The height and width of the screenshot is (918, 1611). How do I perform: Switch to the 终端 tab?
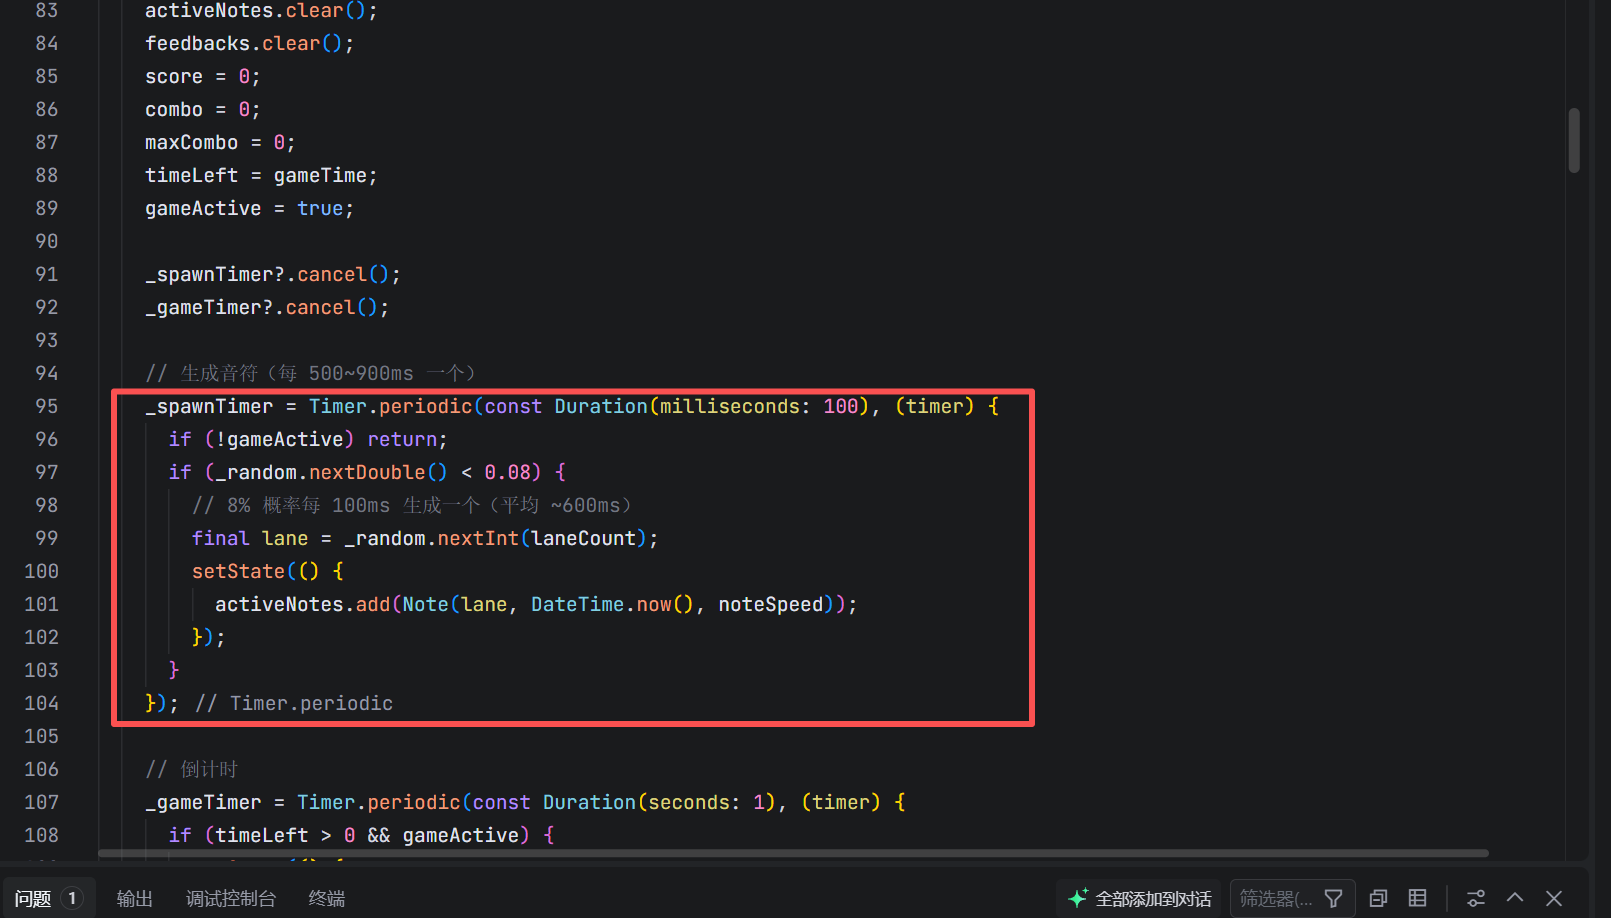pos(327,898)
